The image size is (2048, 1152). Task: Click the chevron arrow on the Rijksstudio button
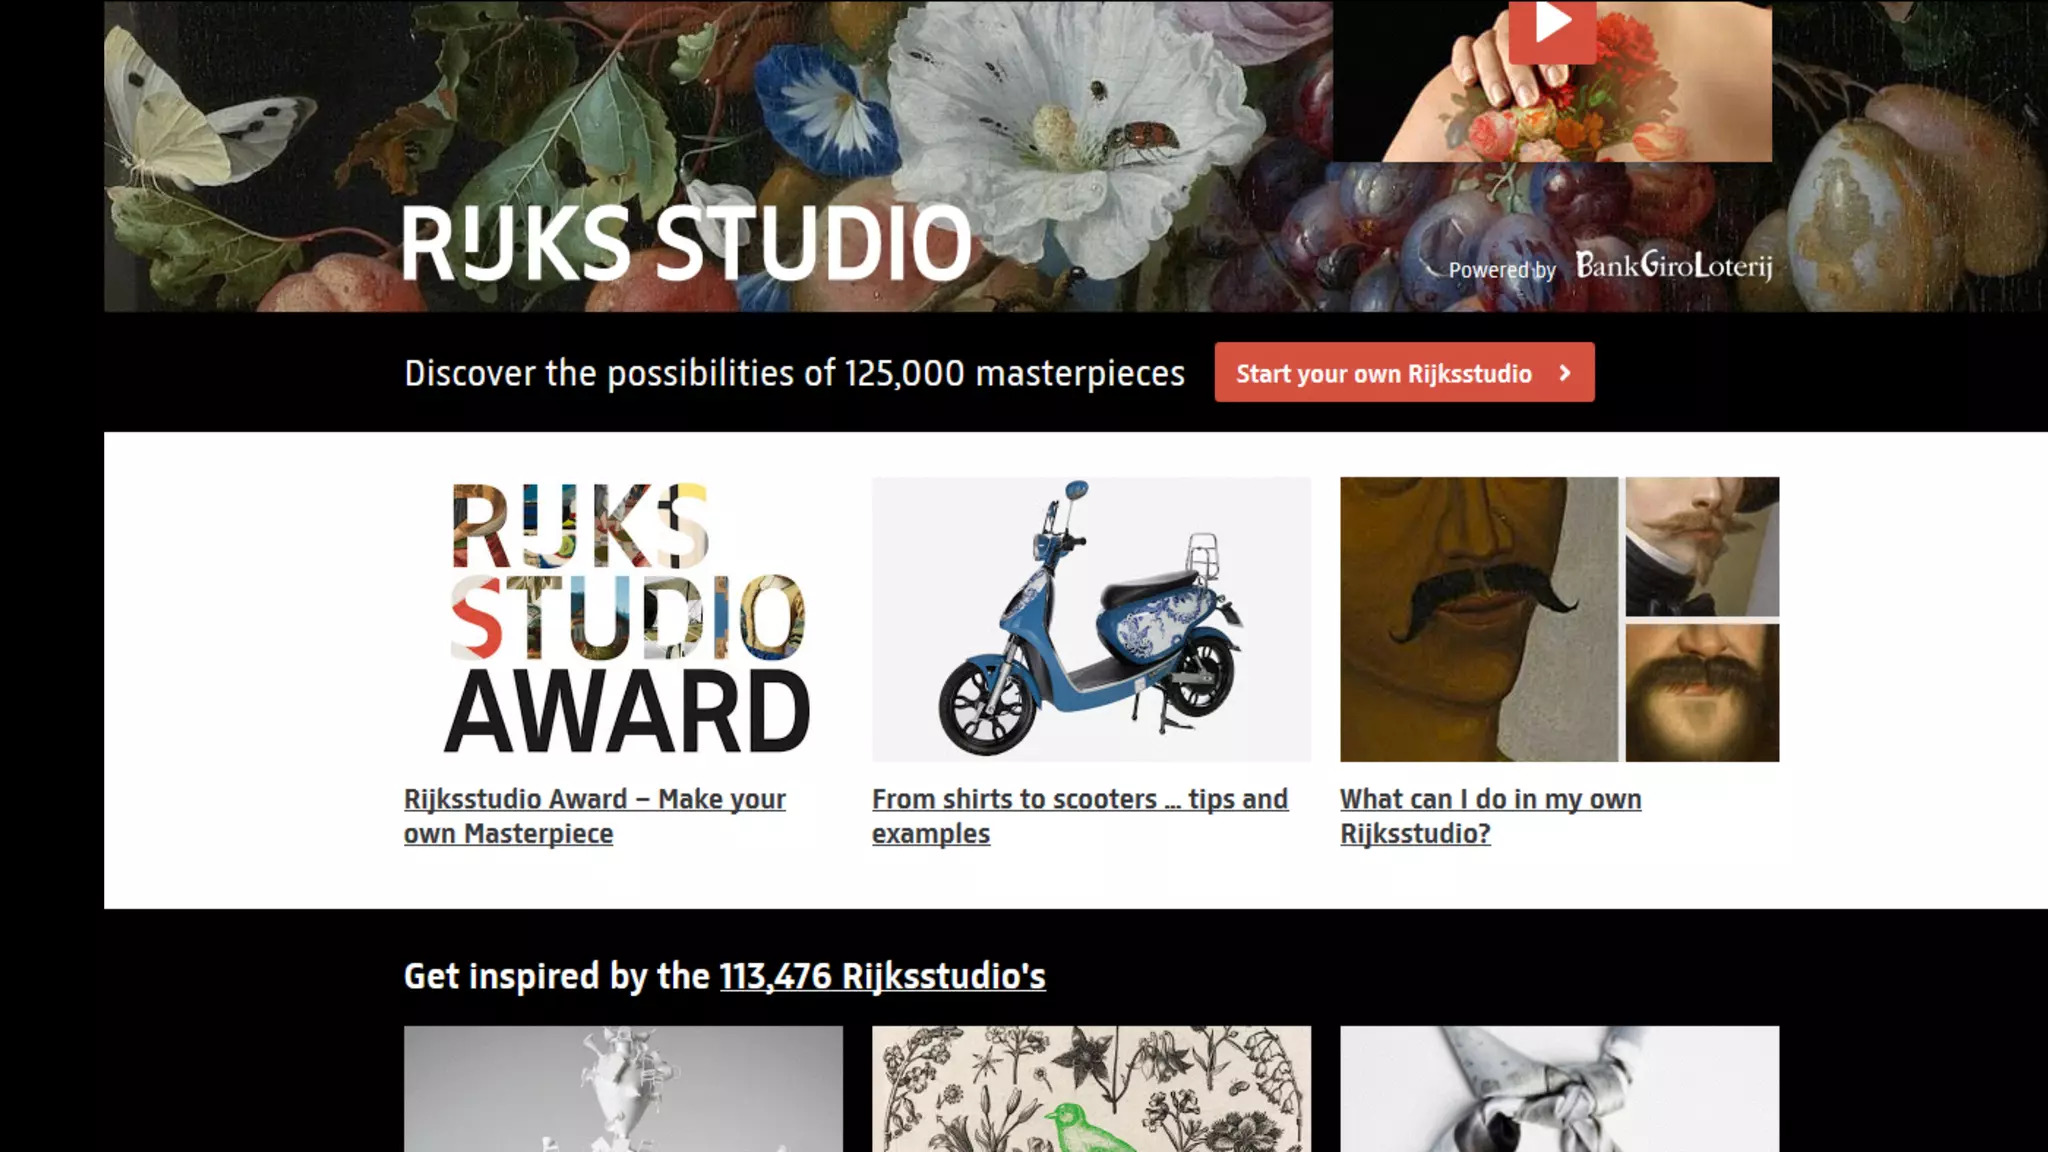tap(1565, 373)
